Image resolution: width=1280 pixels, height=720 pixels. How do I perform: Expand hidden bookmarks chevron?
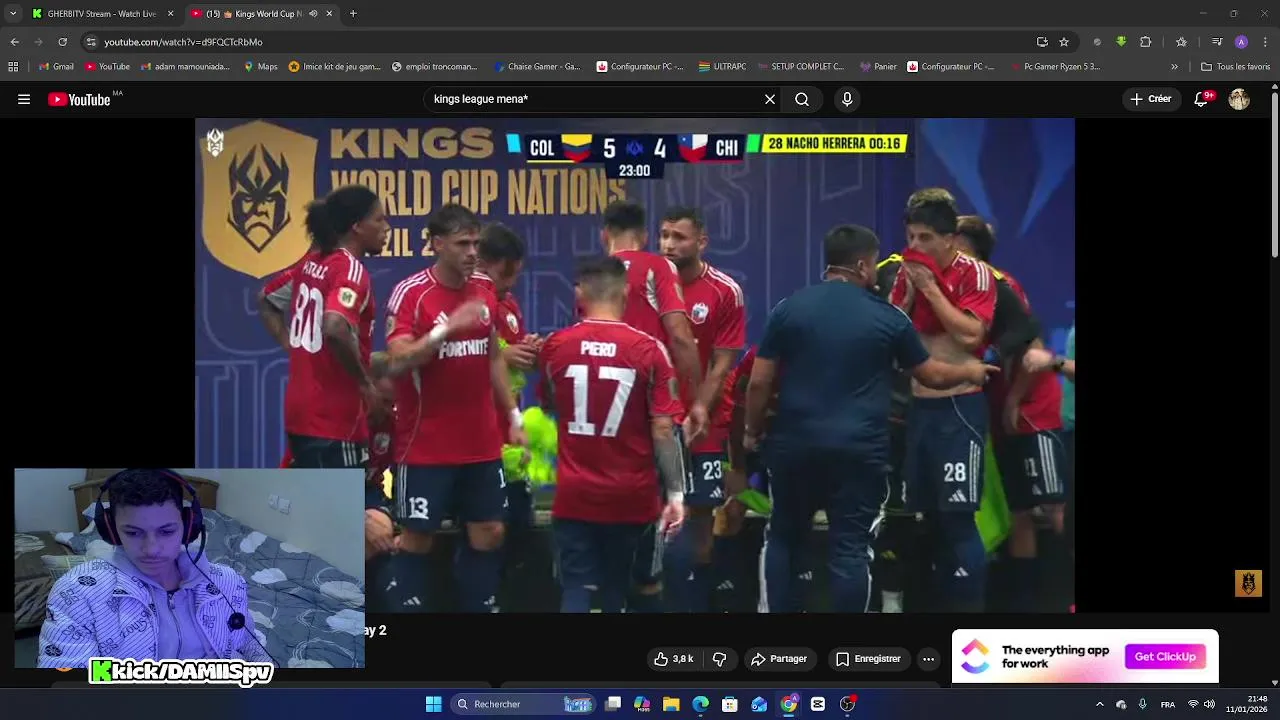coord(1174,67)
